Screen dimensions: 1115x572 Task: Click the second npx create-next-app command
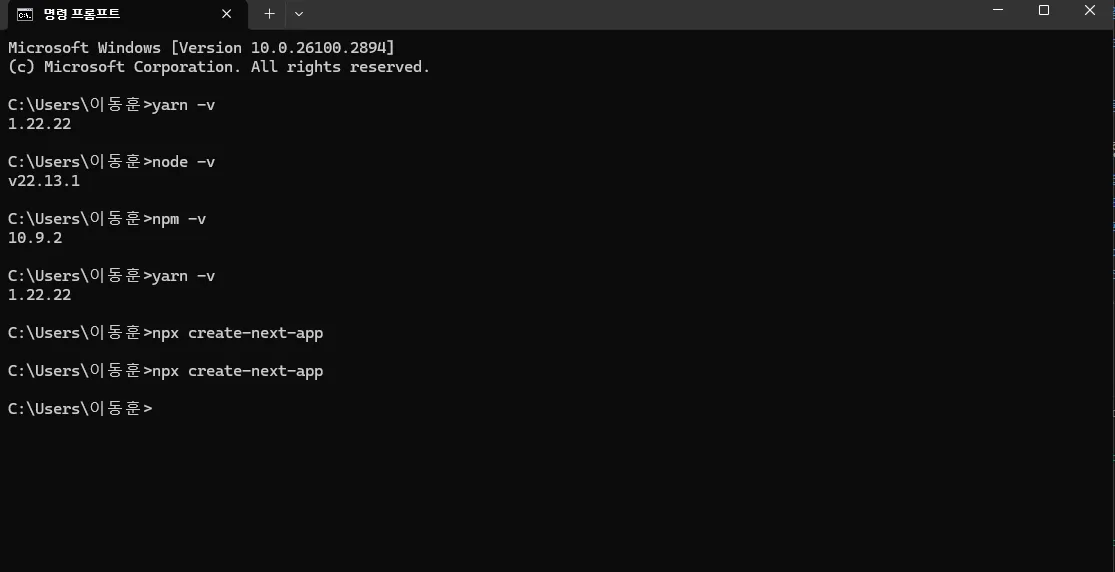pos(237,371)
